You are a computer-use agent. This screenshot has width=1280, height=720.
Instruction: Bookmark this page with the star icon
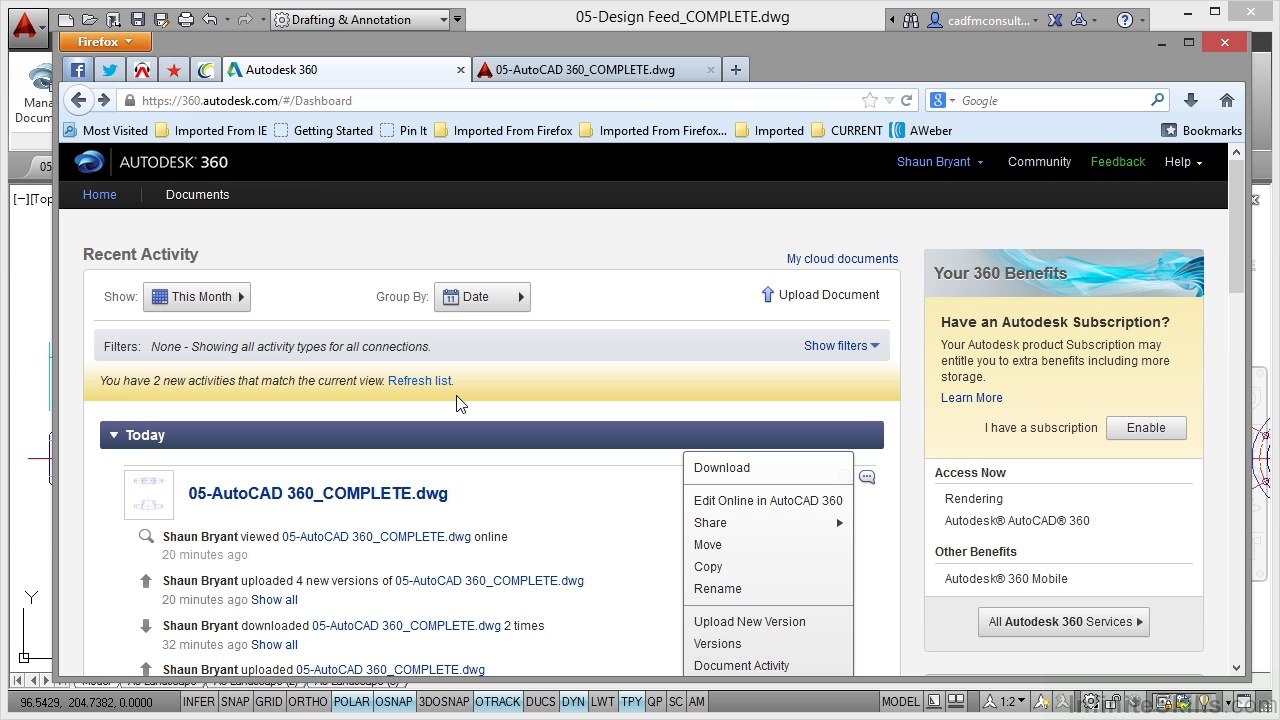870,100
